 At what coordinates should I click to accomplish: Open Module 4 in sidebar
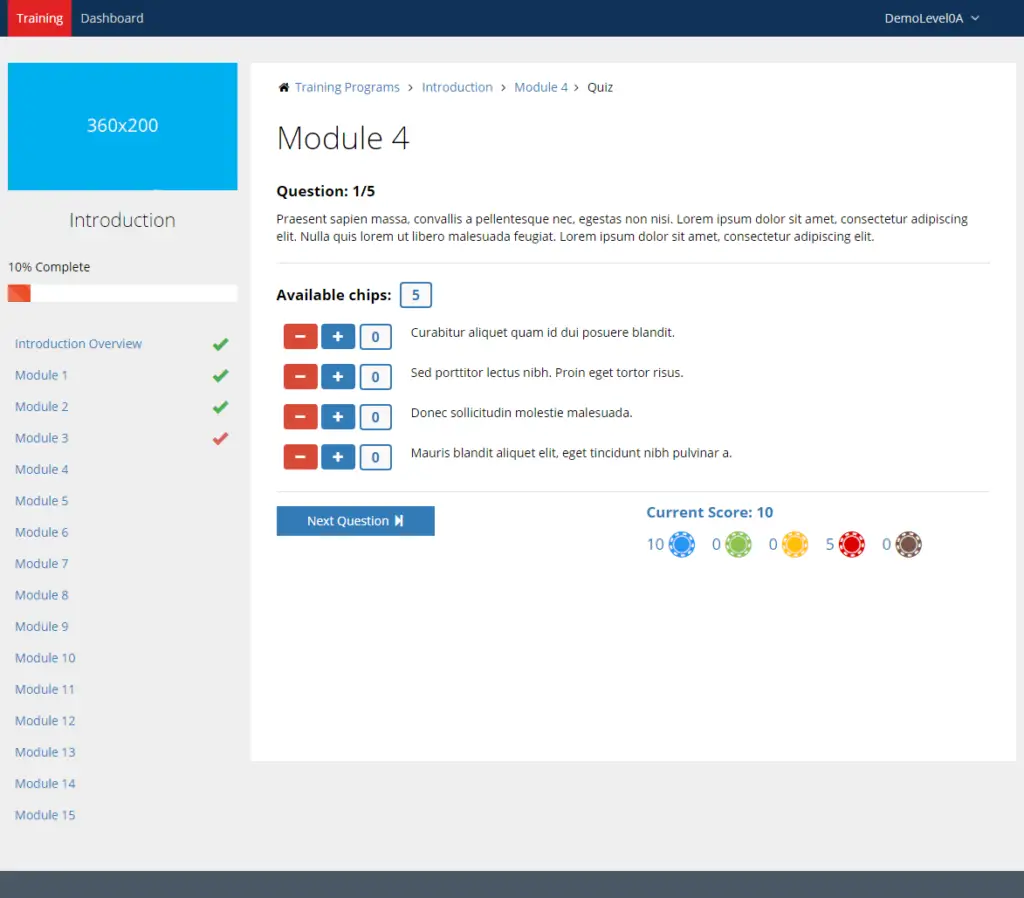click(x=41, y=469)
